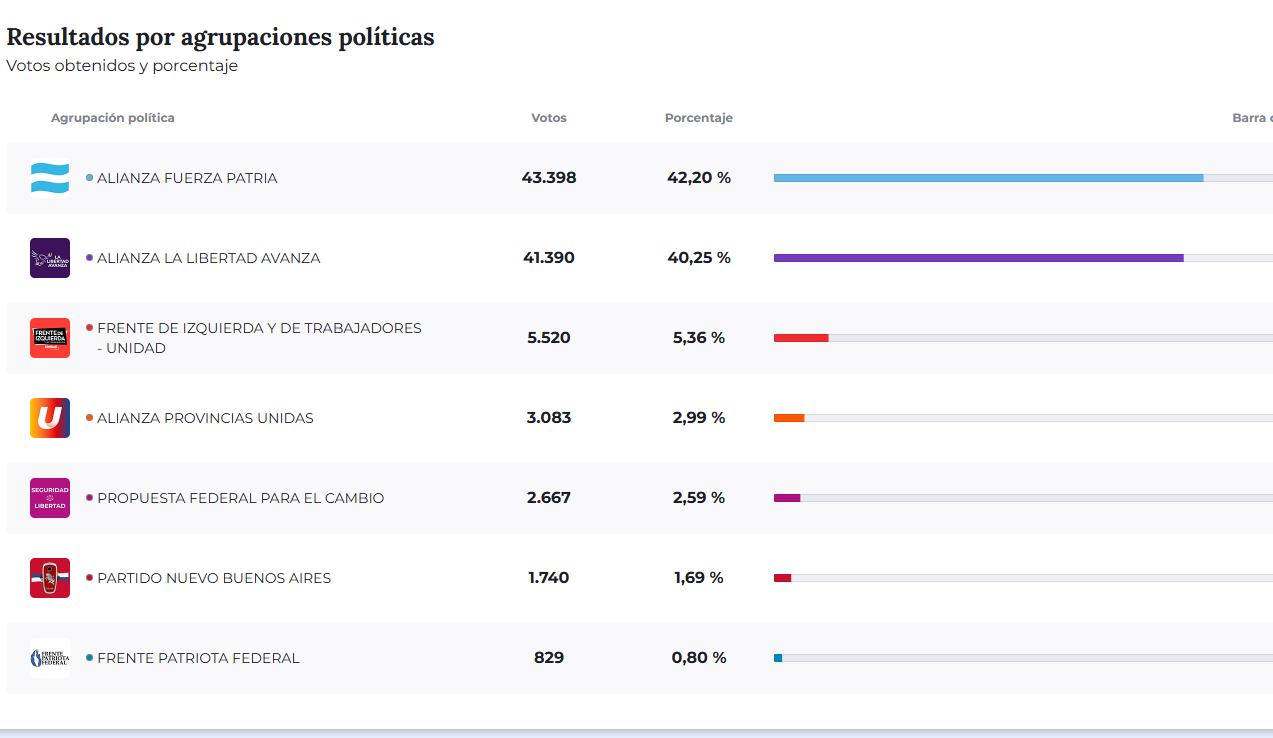Click the blue dot beside Alianza Fuerza Patria
This screenshot has height=738, width=1273.
(90, 178)
